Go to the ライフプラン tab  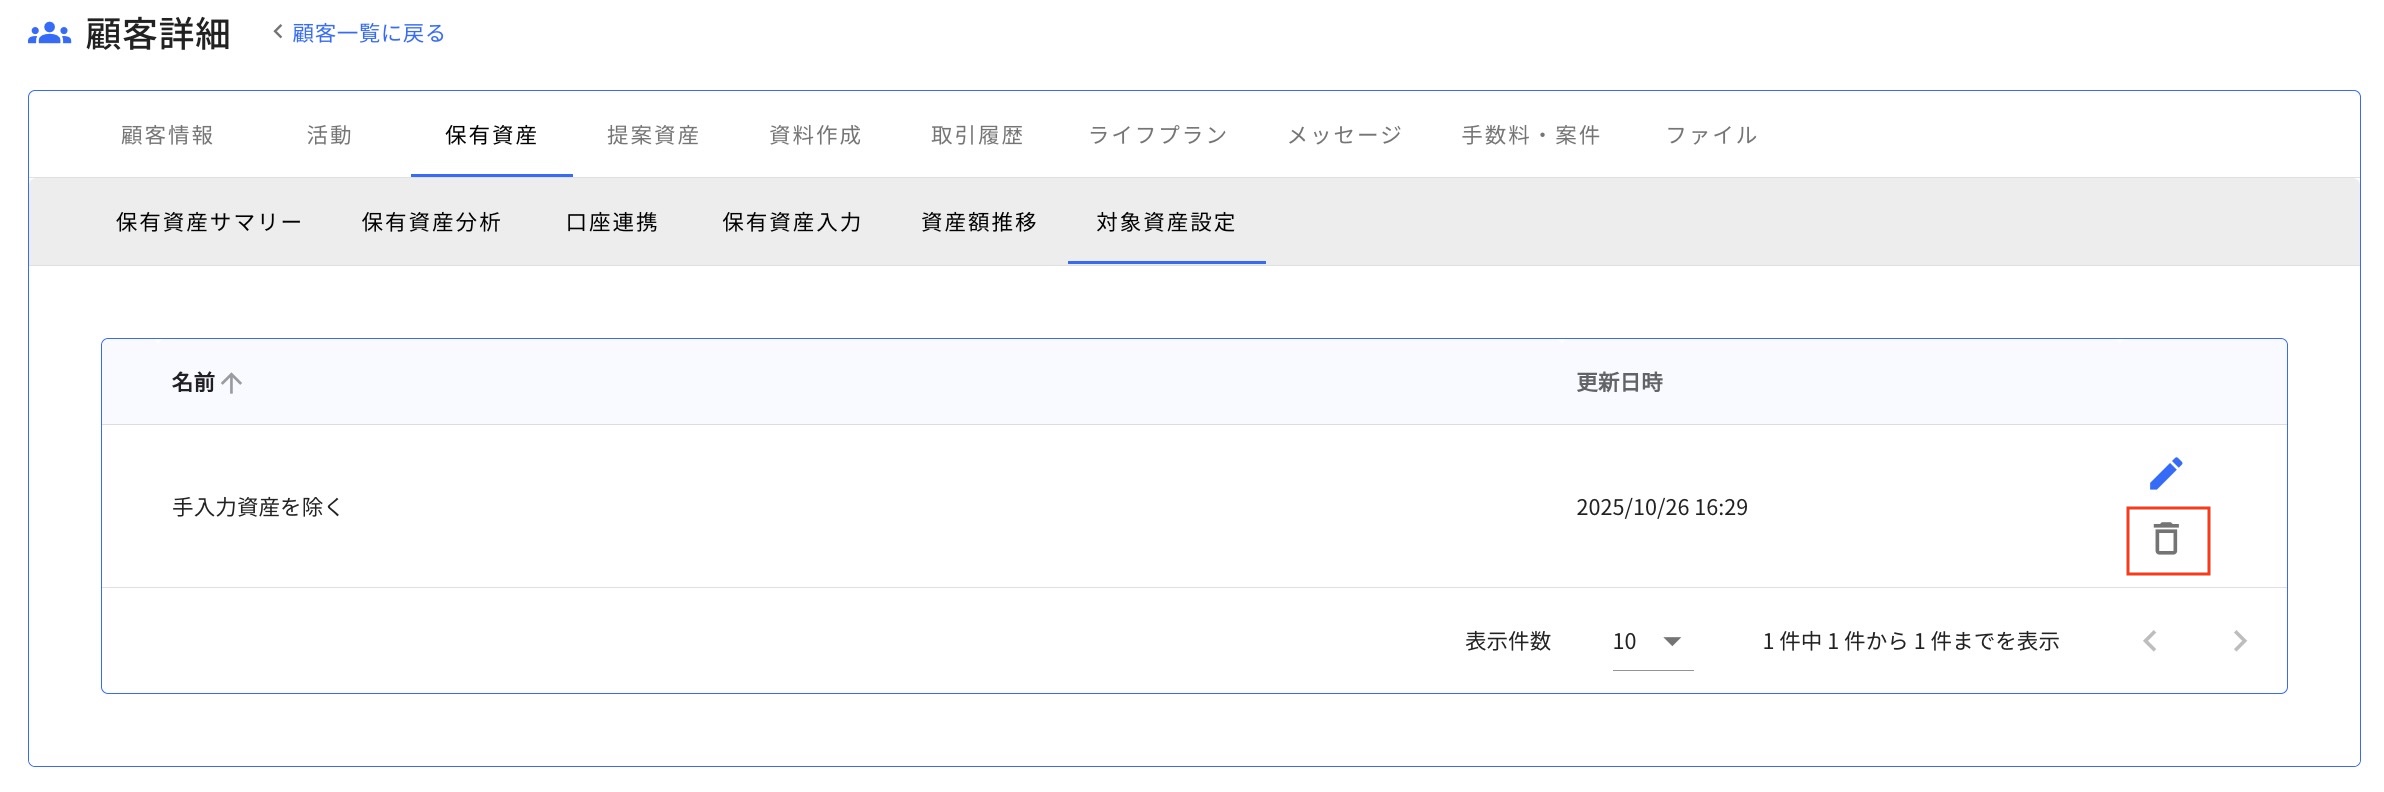[x=1158, y=135]
